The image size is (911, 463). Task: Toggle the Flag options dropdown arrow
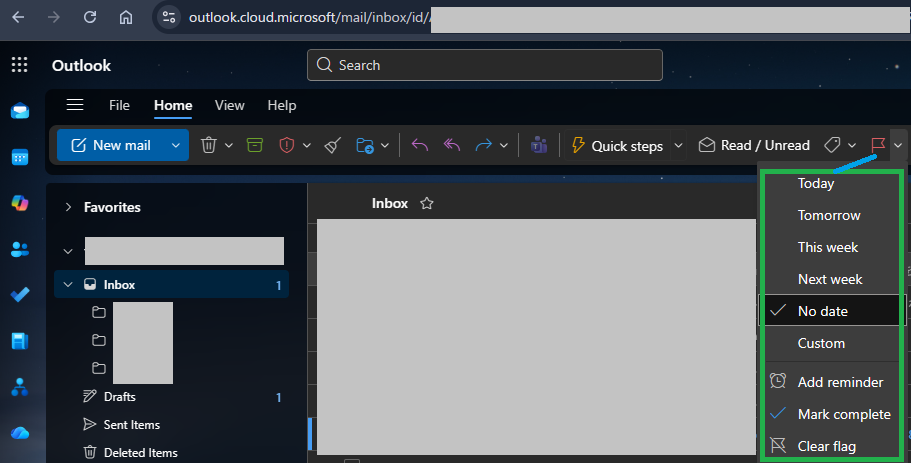(898, 145)
